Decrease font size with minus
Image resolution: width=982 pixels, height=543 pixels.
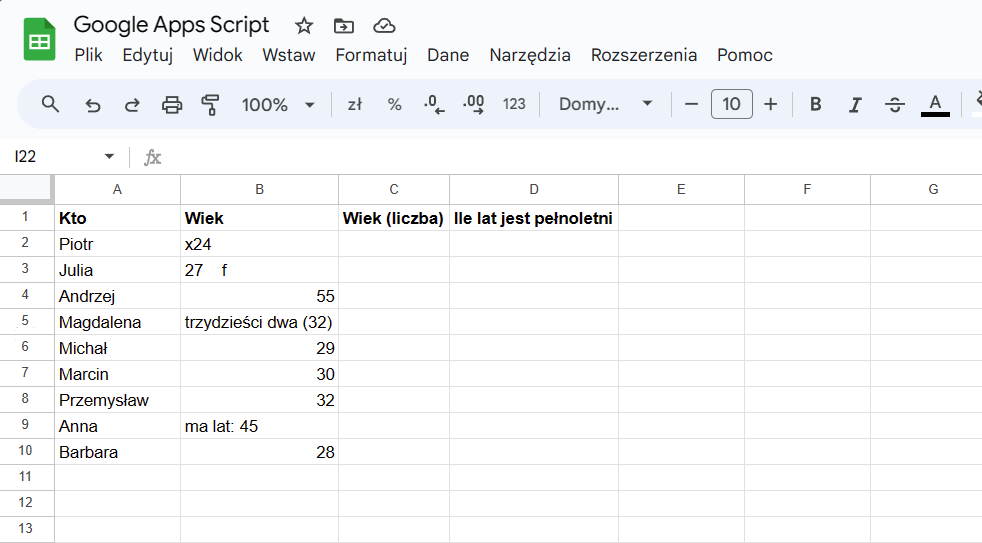coord(691,104)
